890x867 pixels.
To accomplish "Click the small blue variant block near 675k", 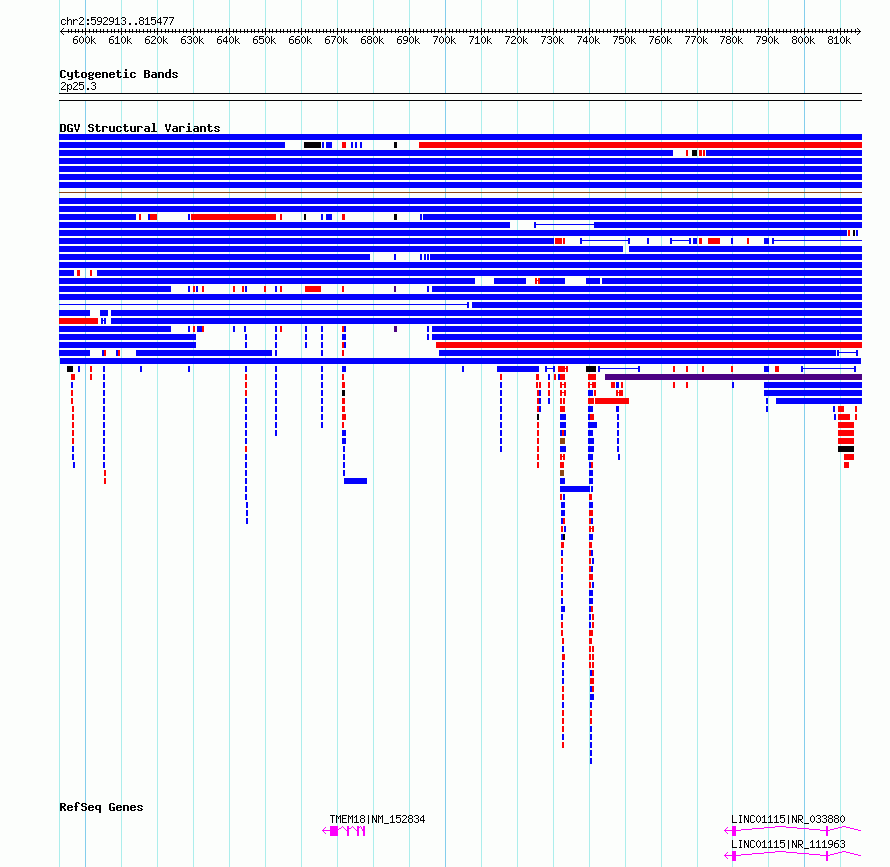I will 355,481.
